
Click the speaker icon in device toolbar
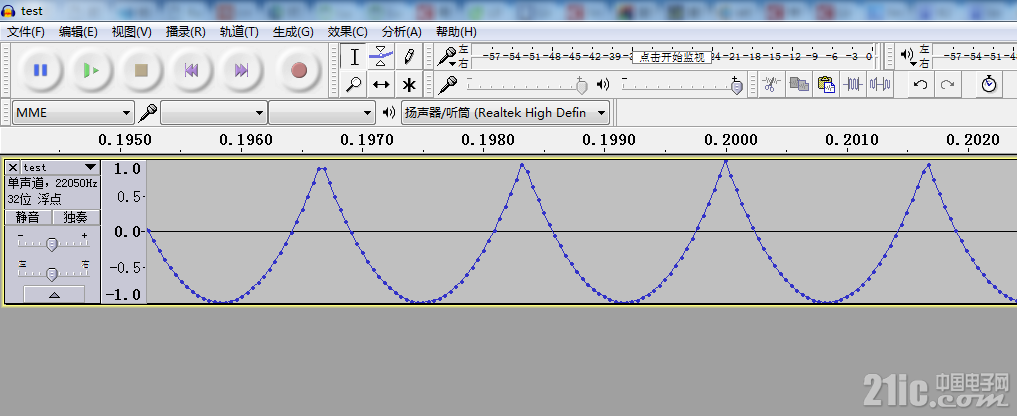coord(389,113)
